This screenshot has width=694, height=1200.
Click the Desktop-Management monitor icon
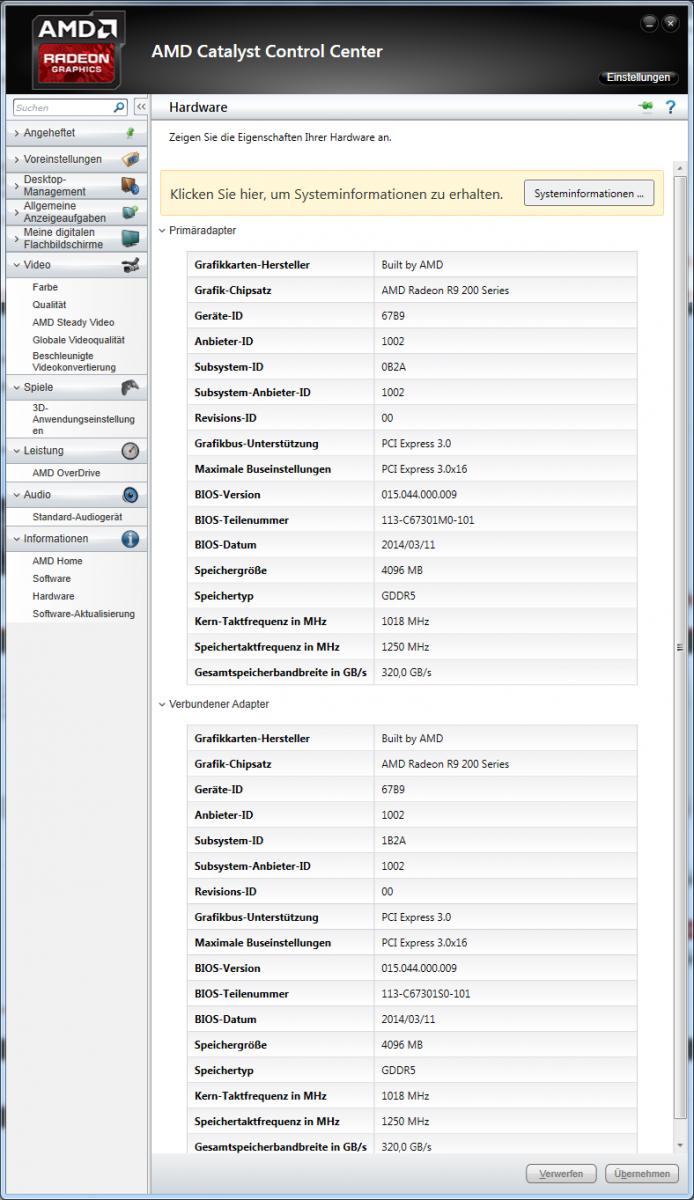(x=130, y=185)
